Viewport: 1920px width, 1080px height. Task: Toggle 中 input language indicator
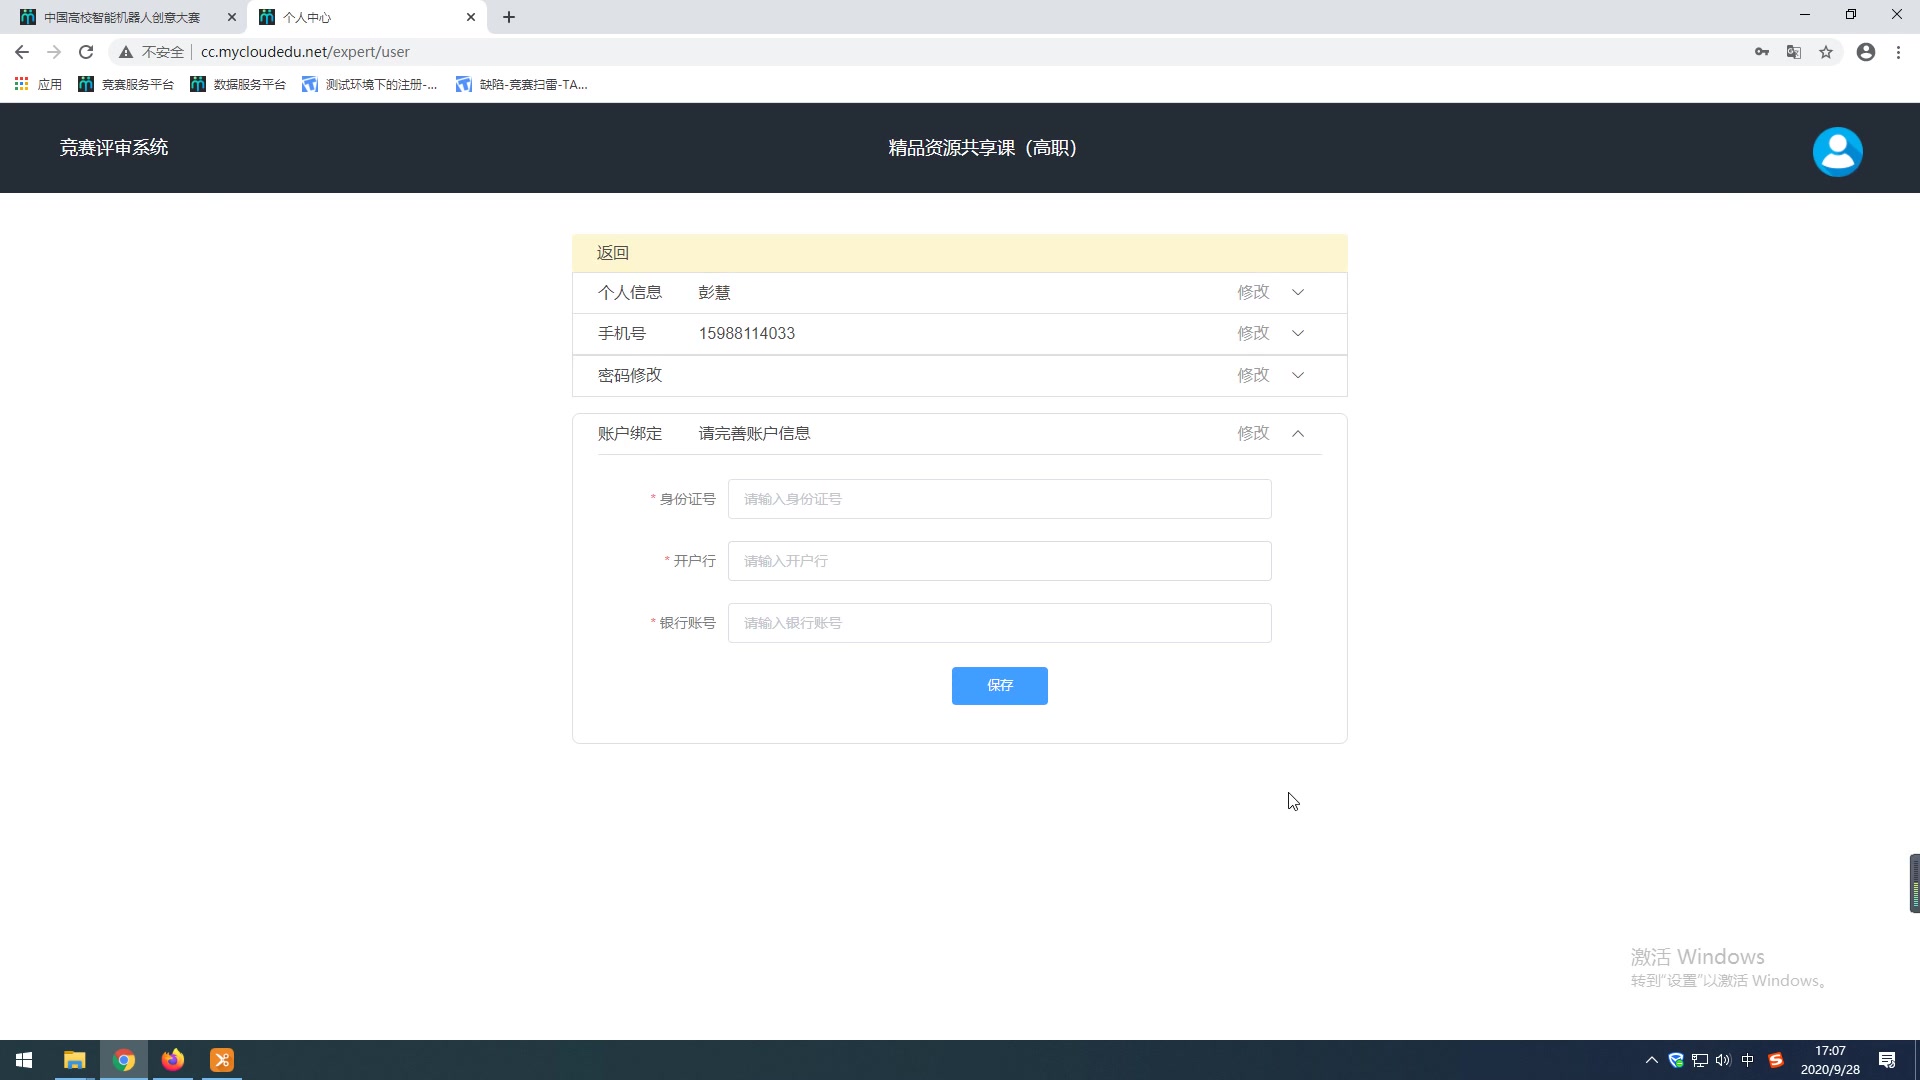1748,1060
